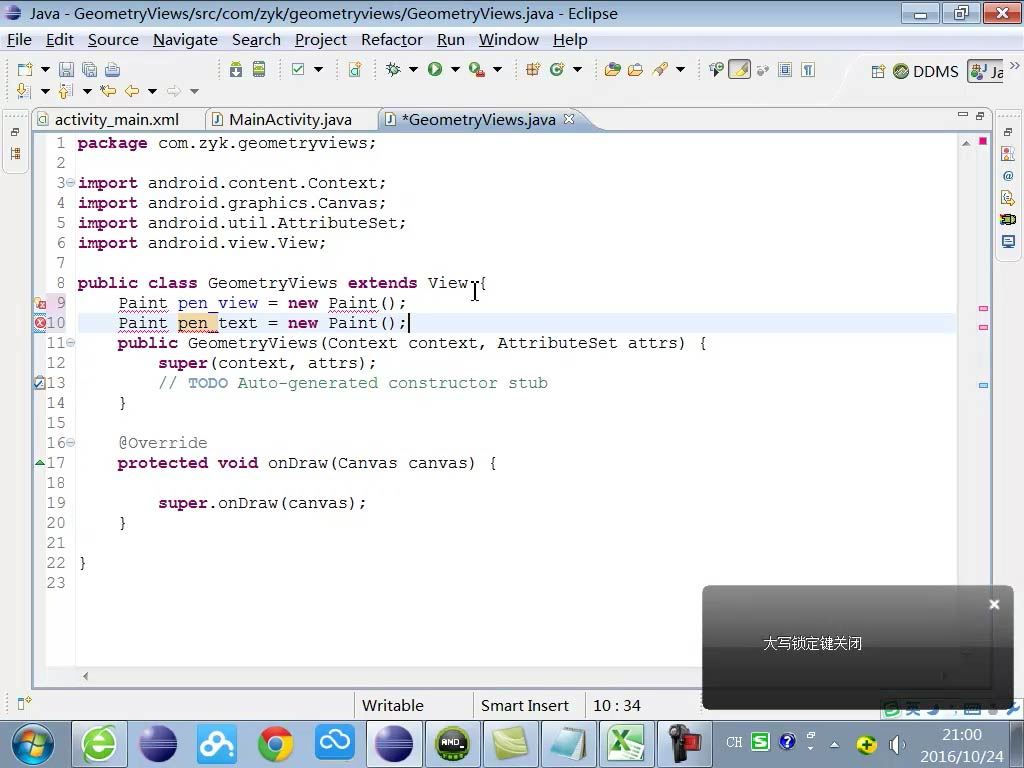Click the Save All icon

click(x=89, y=70)
